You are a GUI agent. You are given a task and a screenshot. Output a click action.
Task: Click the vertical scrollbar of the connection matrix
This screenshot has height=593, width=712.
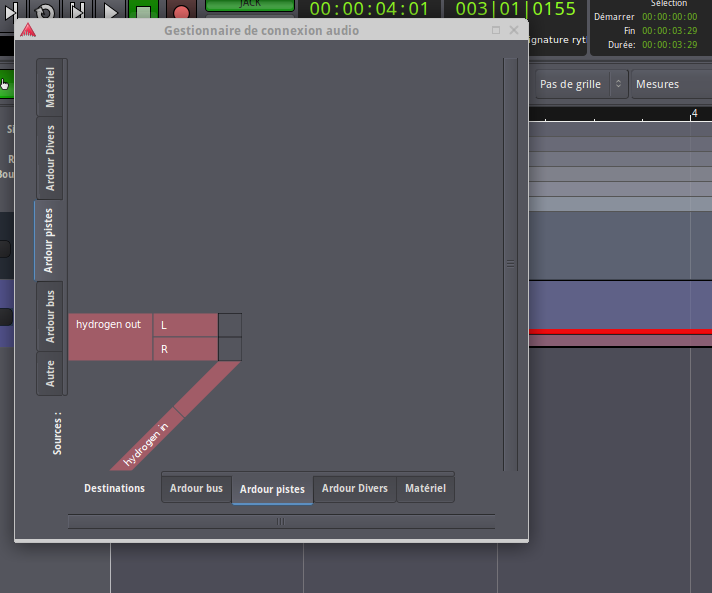click(510, 264)
